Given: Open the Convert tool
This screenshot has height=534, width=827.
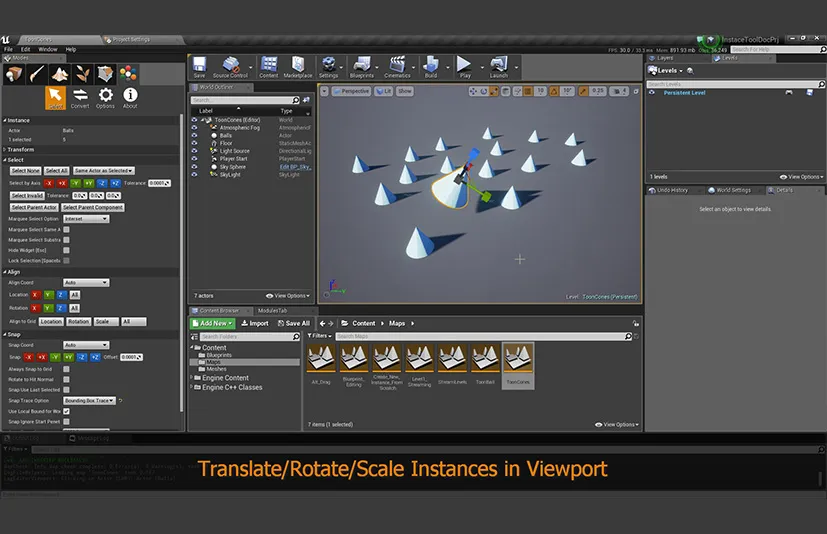Looking at the screenshot, I should point(80,98).
